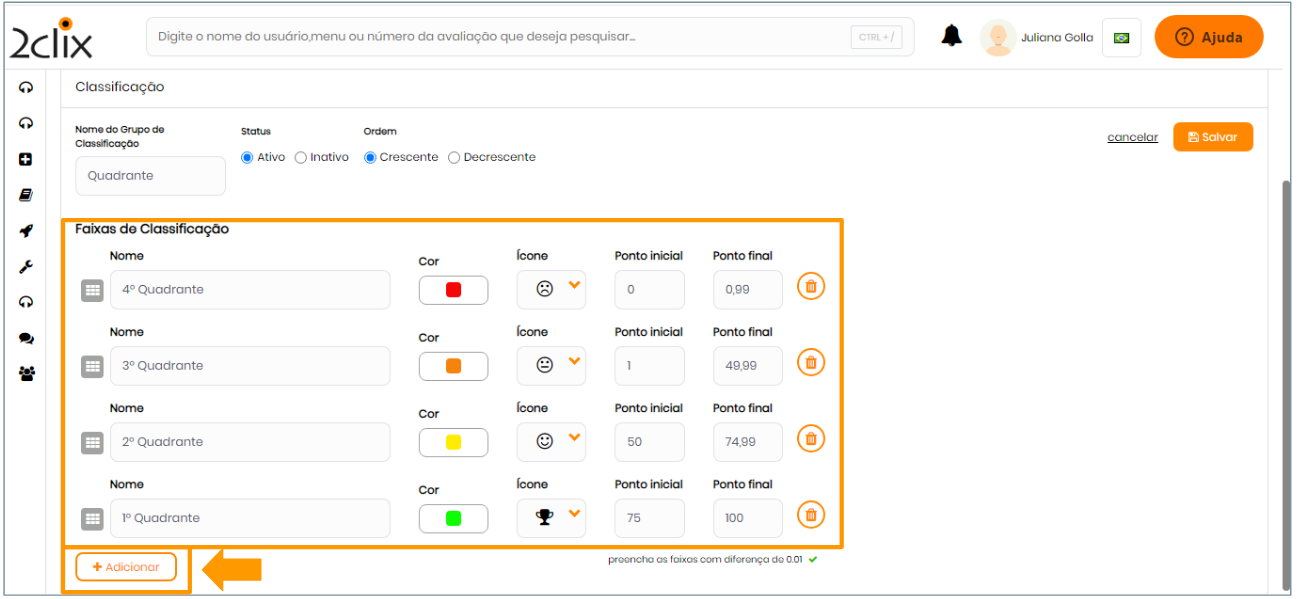Click the drag handle of 3º Quadrante row
This screenshot has width=1298, height=599.
coord(92,366)
